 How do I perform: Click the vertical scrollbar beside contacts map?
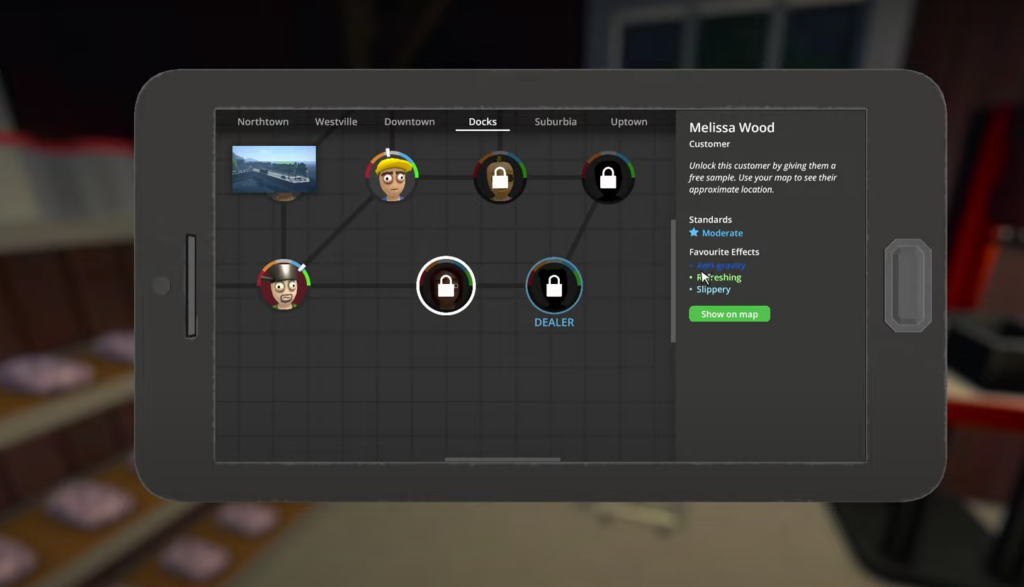point(673,281)
